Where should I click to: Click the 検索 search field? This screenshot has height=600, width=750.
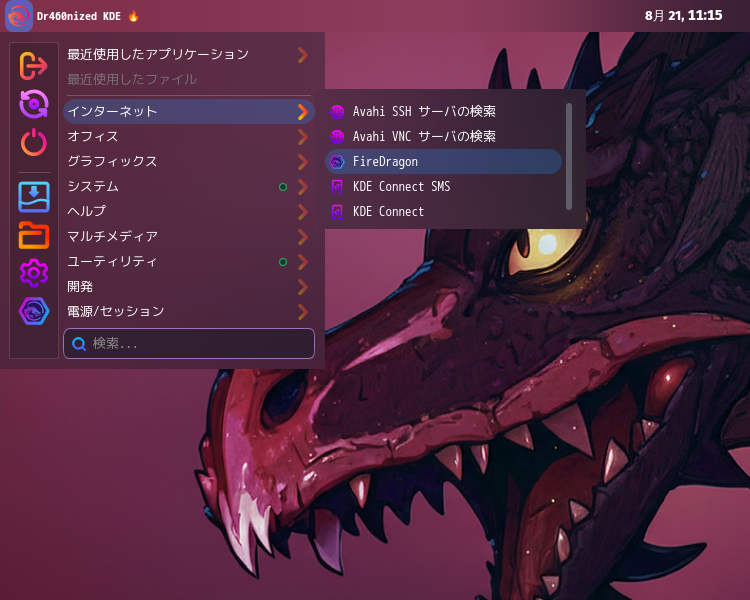click(188, 344)
